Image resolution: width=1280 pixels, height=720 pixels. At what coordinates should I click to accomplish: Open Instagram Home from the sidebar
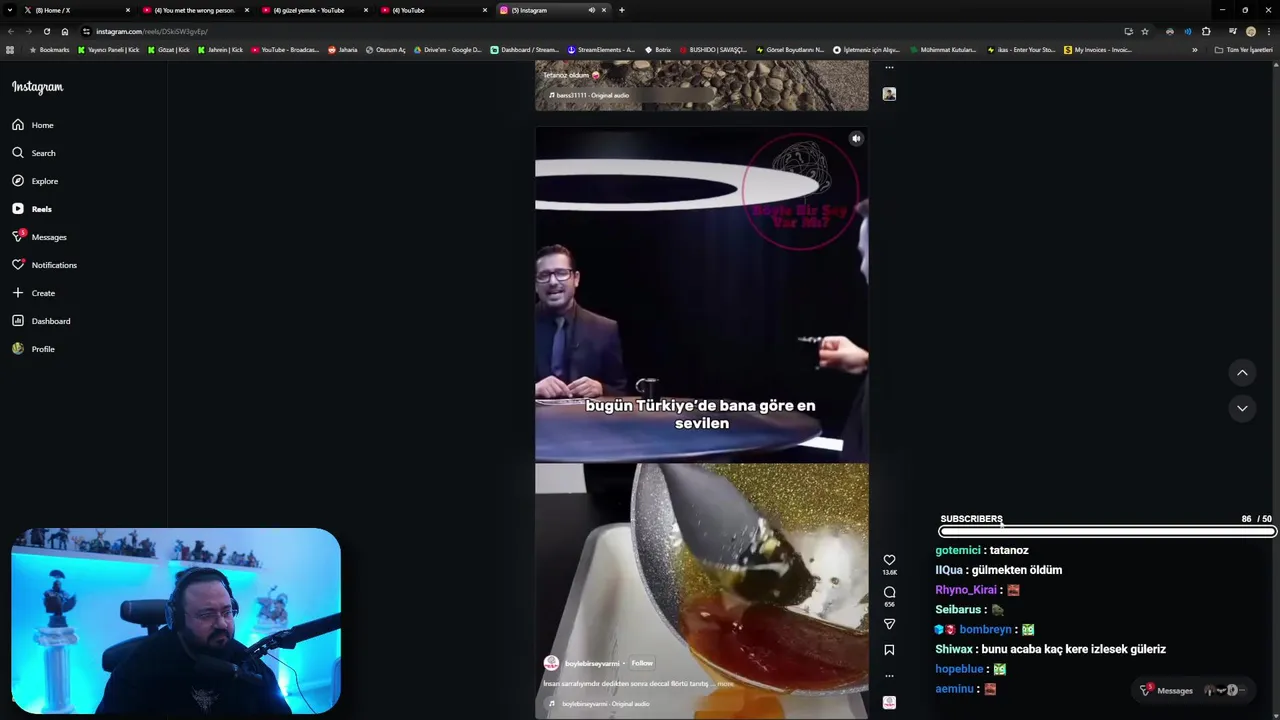point(33,125)
